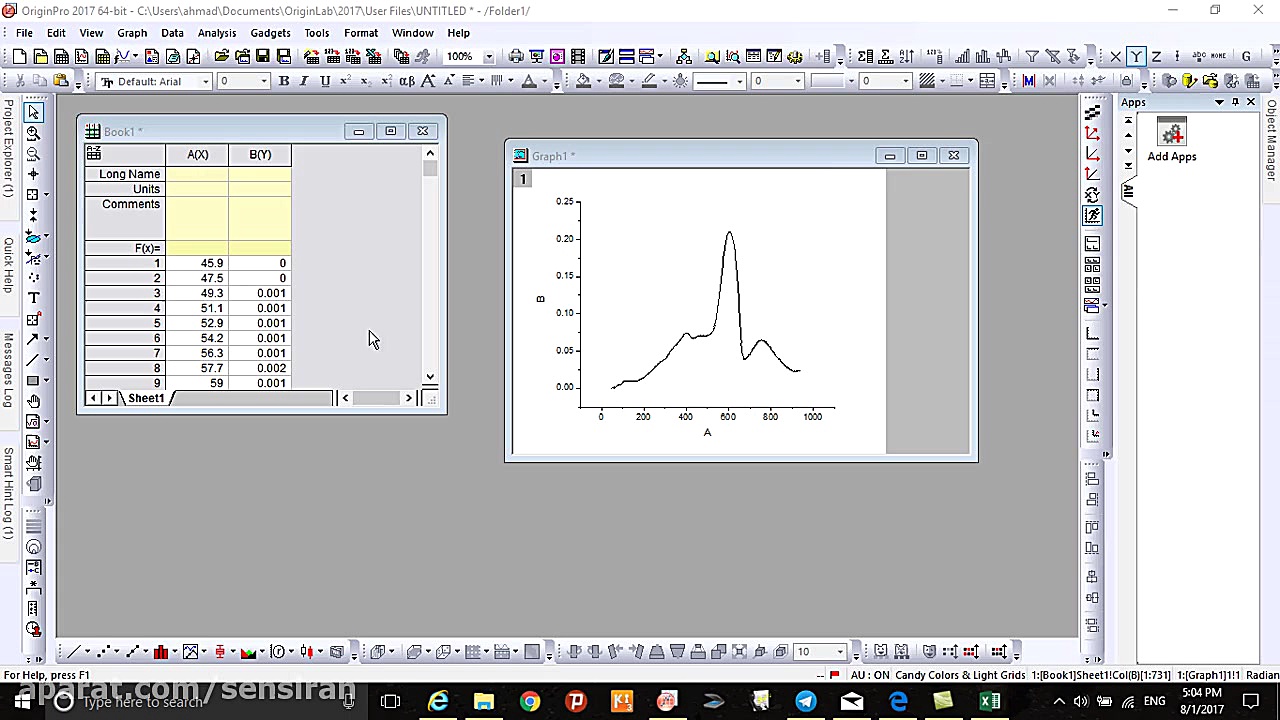Activate the Zoom In tool

click(x=33, y=133)
